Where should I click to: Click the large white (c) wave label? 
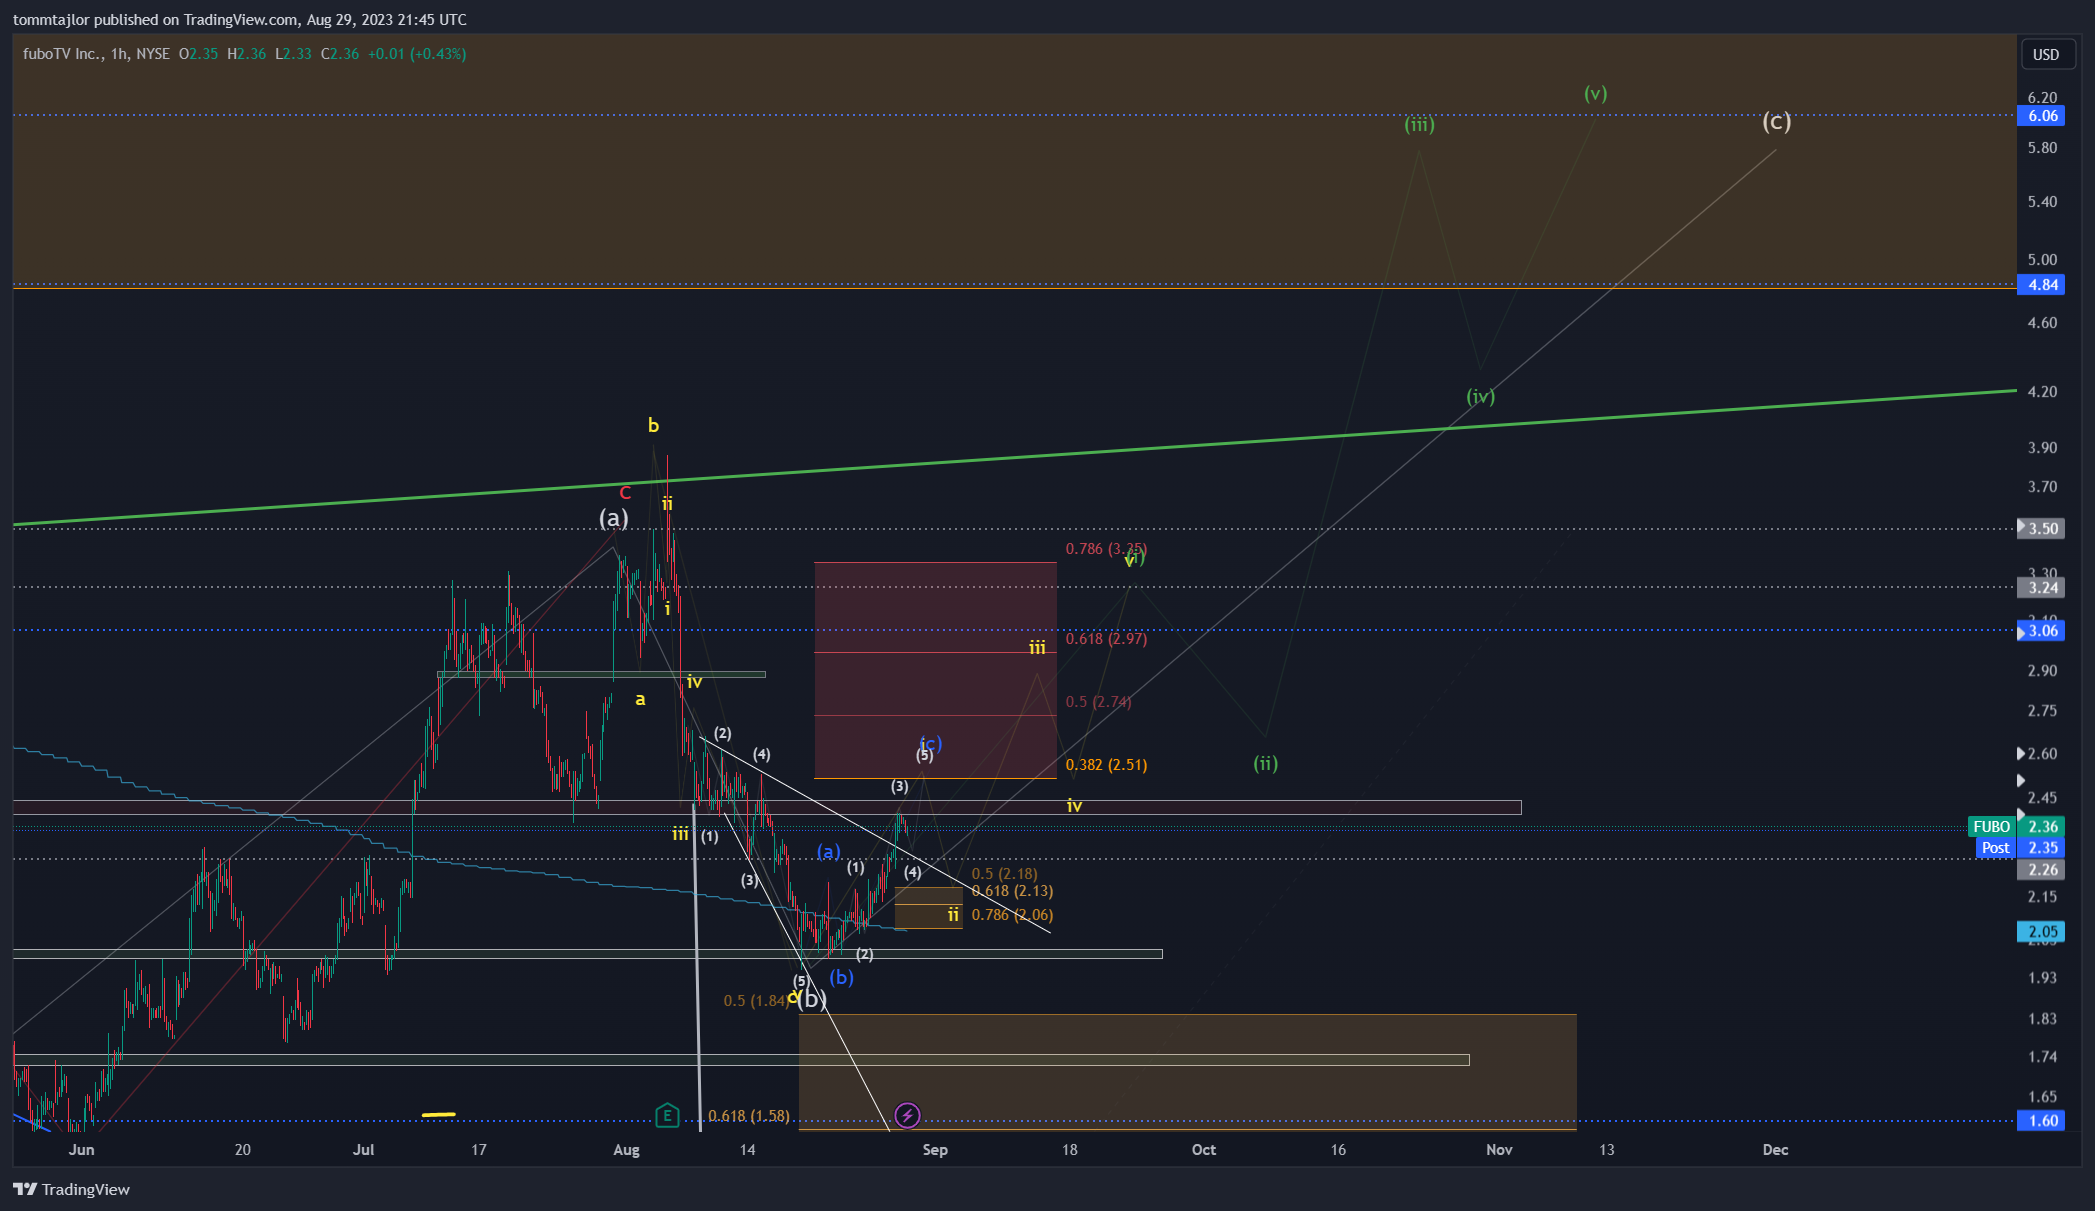pos(1776,121)
